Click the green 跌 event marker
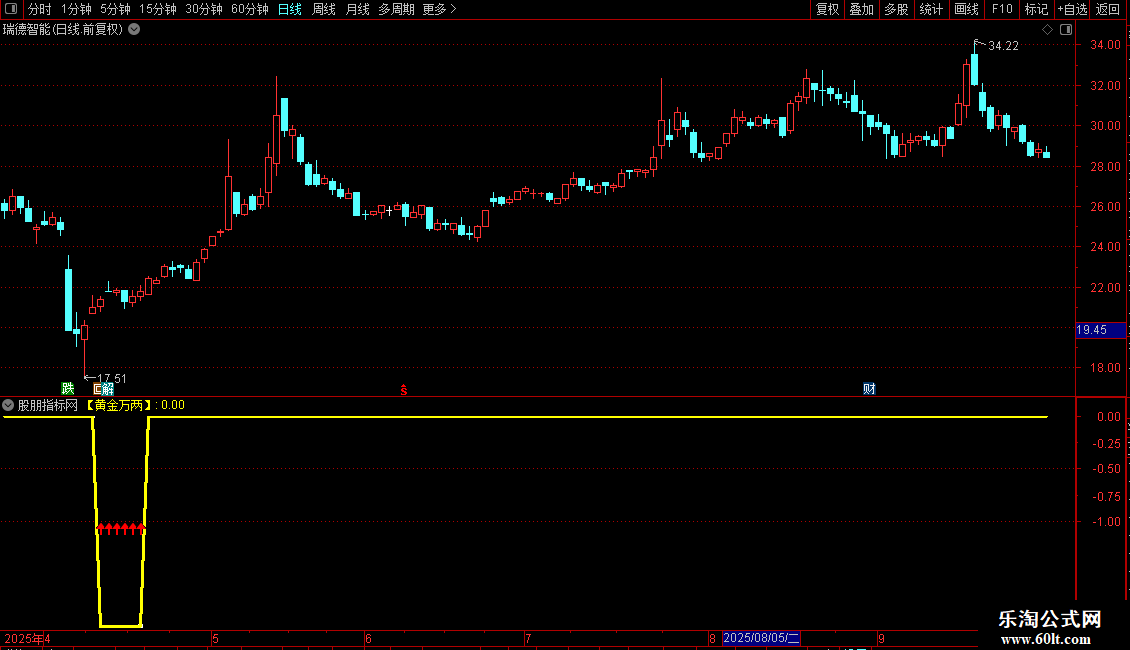 click(x=68, y=389)
